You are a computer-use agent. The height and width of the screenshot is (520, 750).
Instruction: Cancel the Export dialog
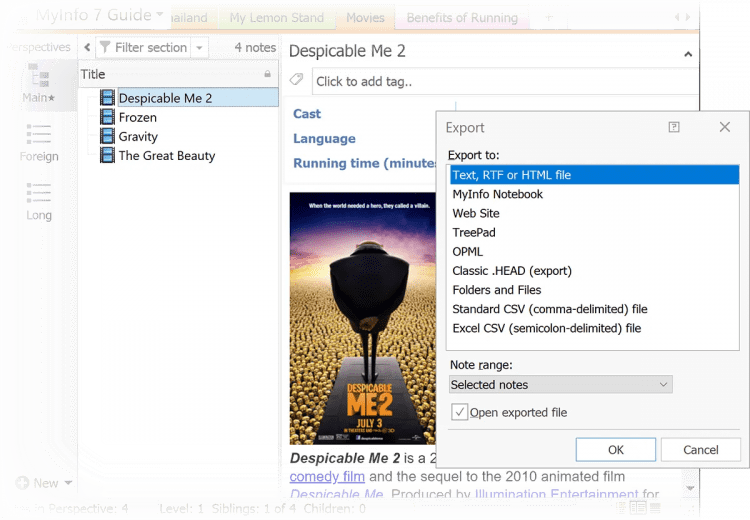(x=700, y=449)
